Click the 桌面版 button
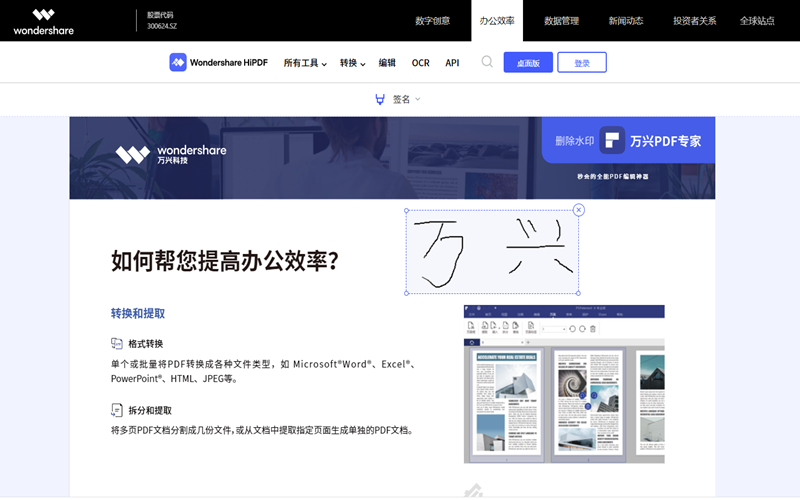This screenshot has width=800, height=500. (x=528, y=62)
